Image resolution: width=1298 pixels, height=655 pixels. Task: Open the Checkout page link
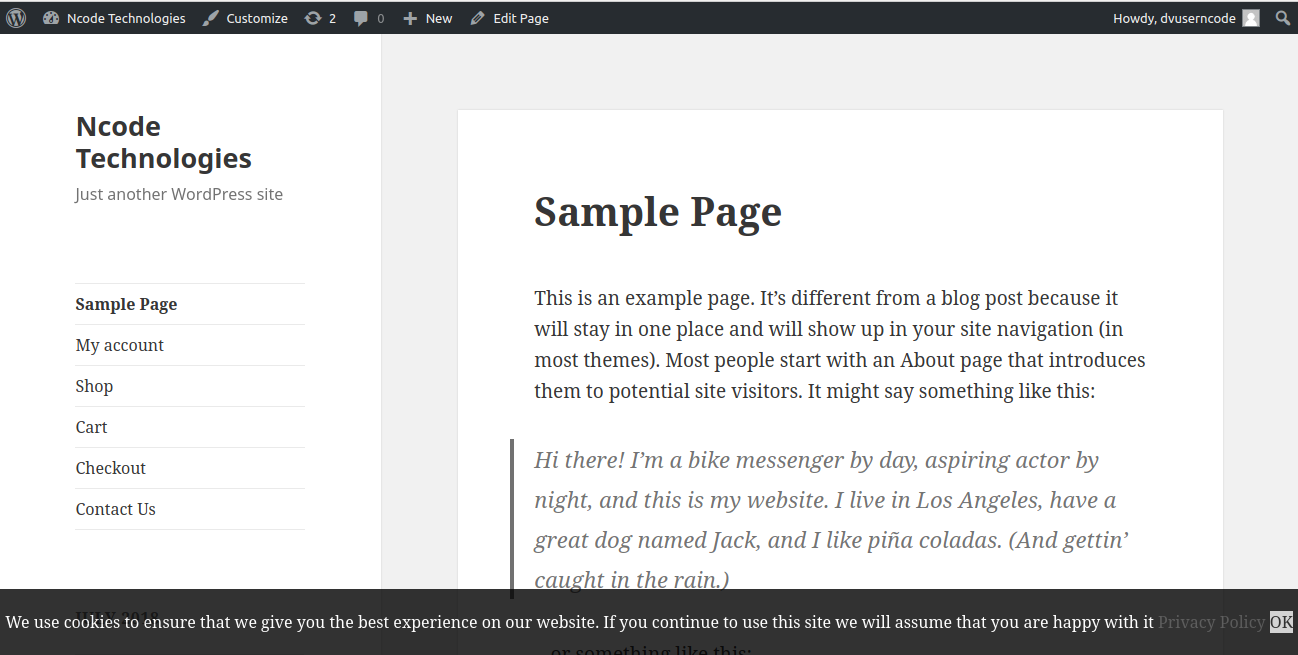(111, 468)
